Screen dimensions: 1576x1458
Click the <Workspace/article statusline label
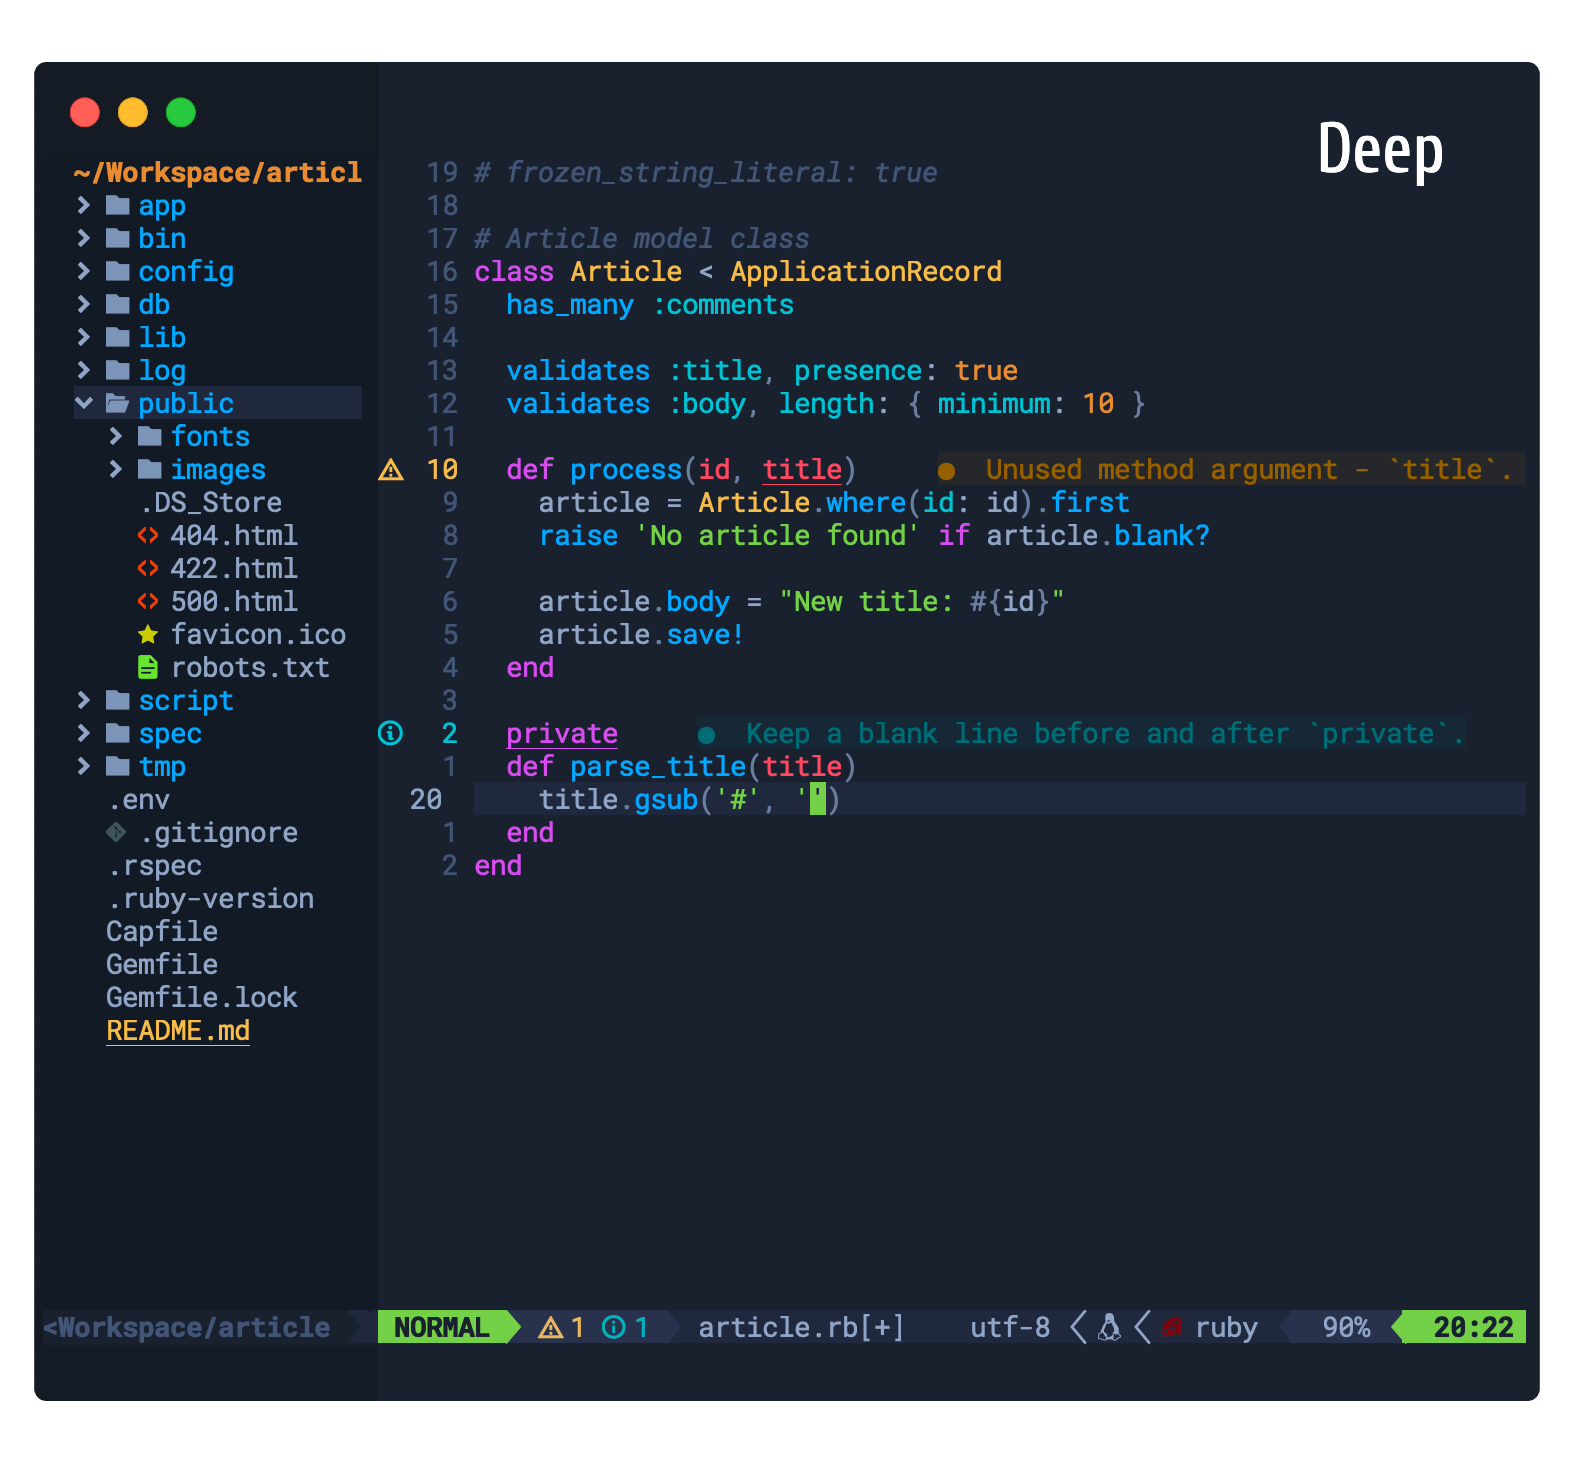[x=187, y=1327]
